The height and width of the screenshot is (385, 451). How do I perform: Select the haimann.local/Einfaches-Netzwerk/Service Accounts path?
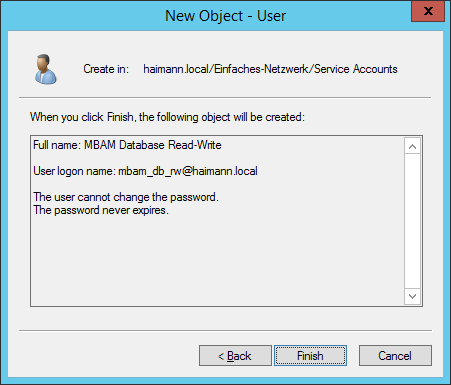coord(270,69)
